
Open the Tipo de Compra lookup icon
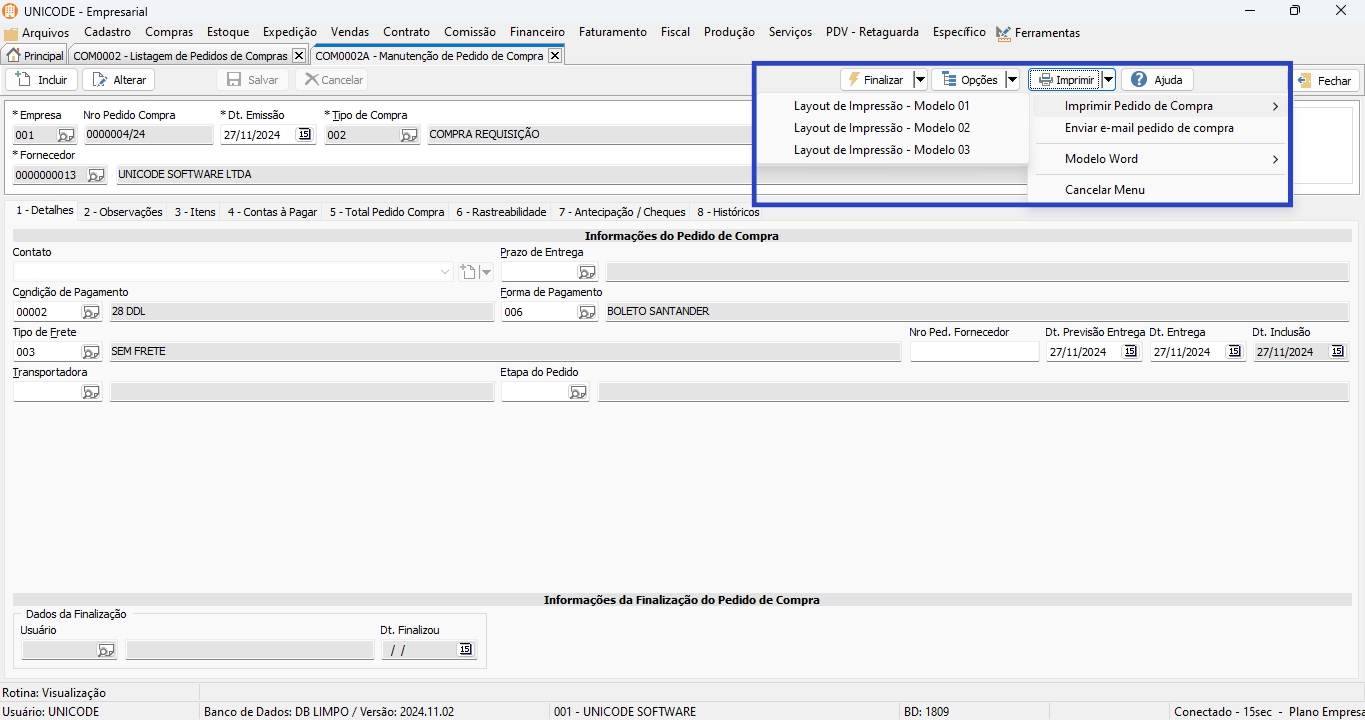point(409,135)
